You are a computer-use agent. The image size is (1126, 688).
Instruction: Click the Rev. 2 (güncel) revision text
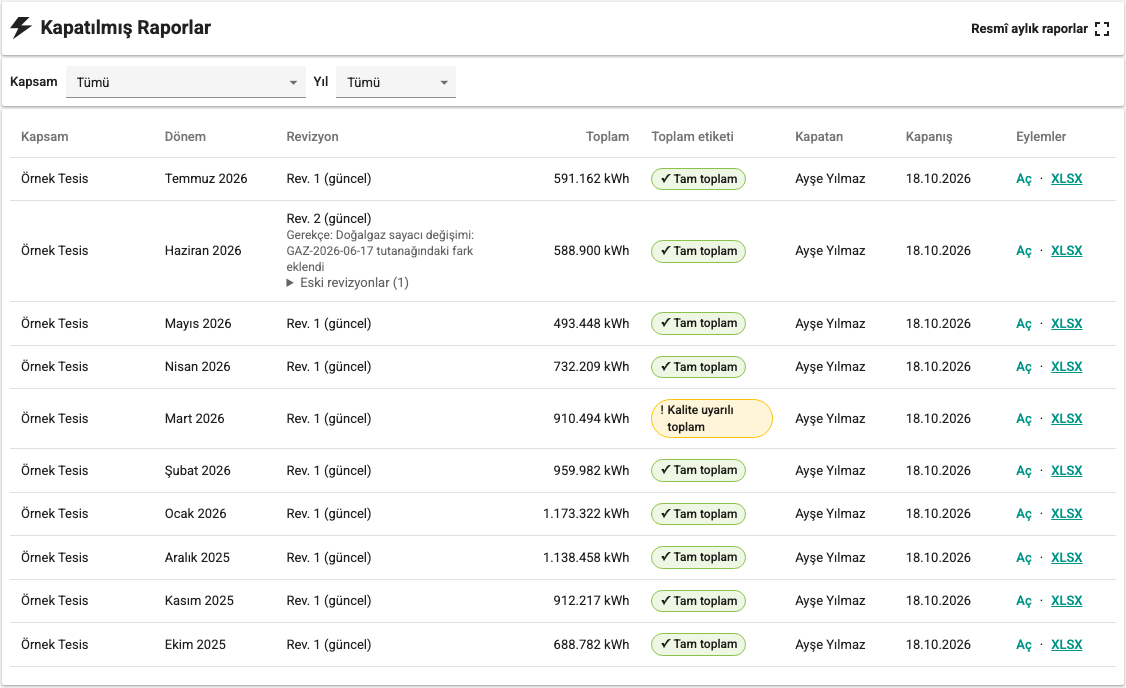329,218
